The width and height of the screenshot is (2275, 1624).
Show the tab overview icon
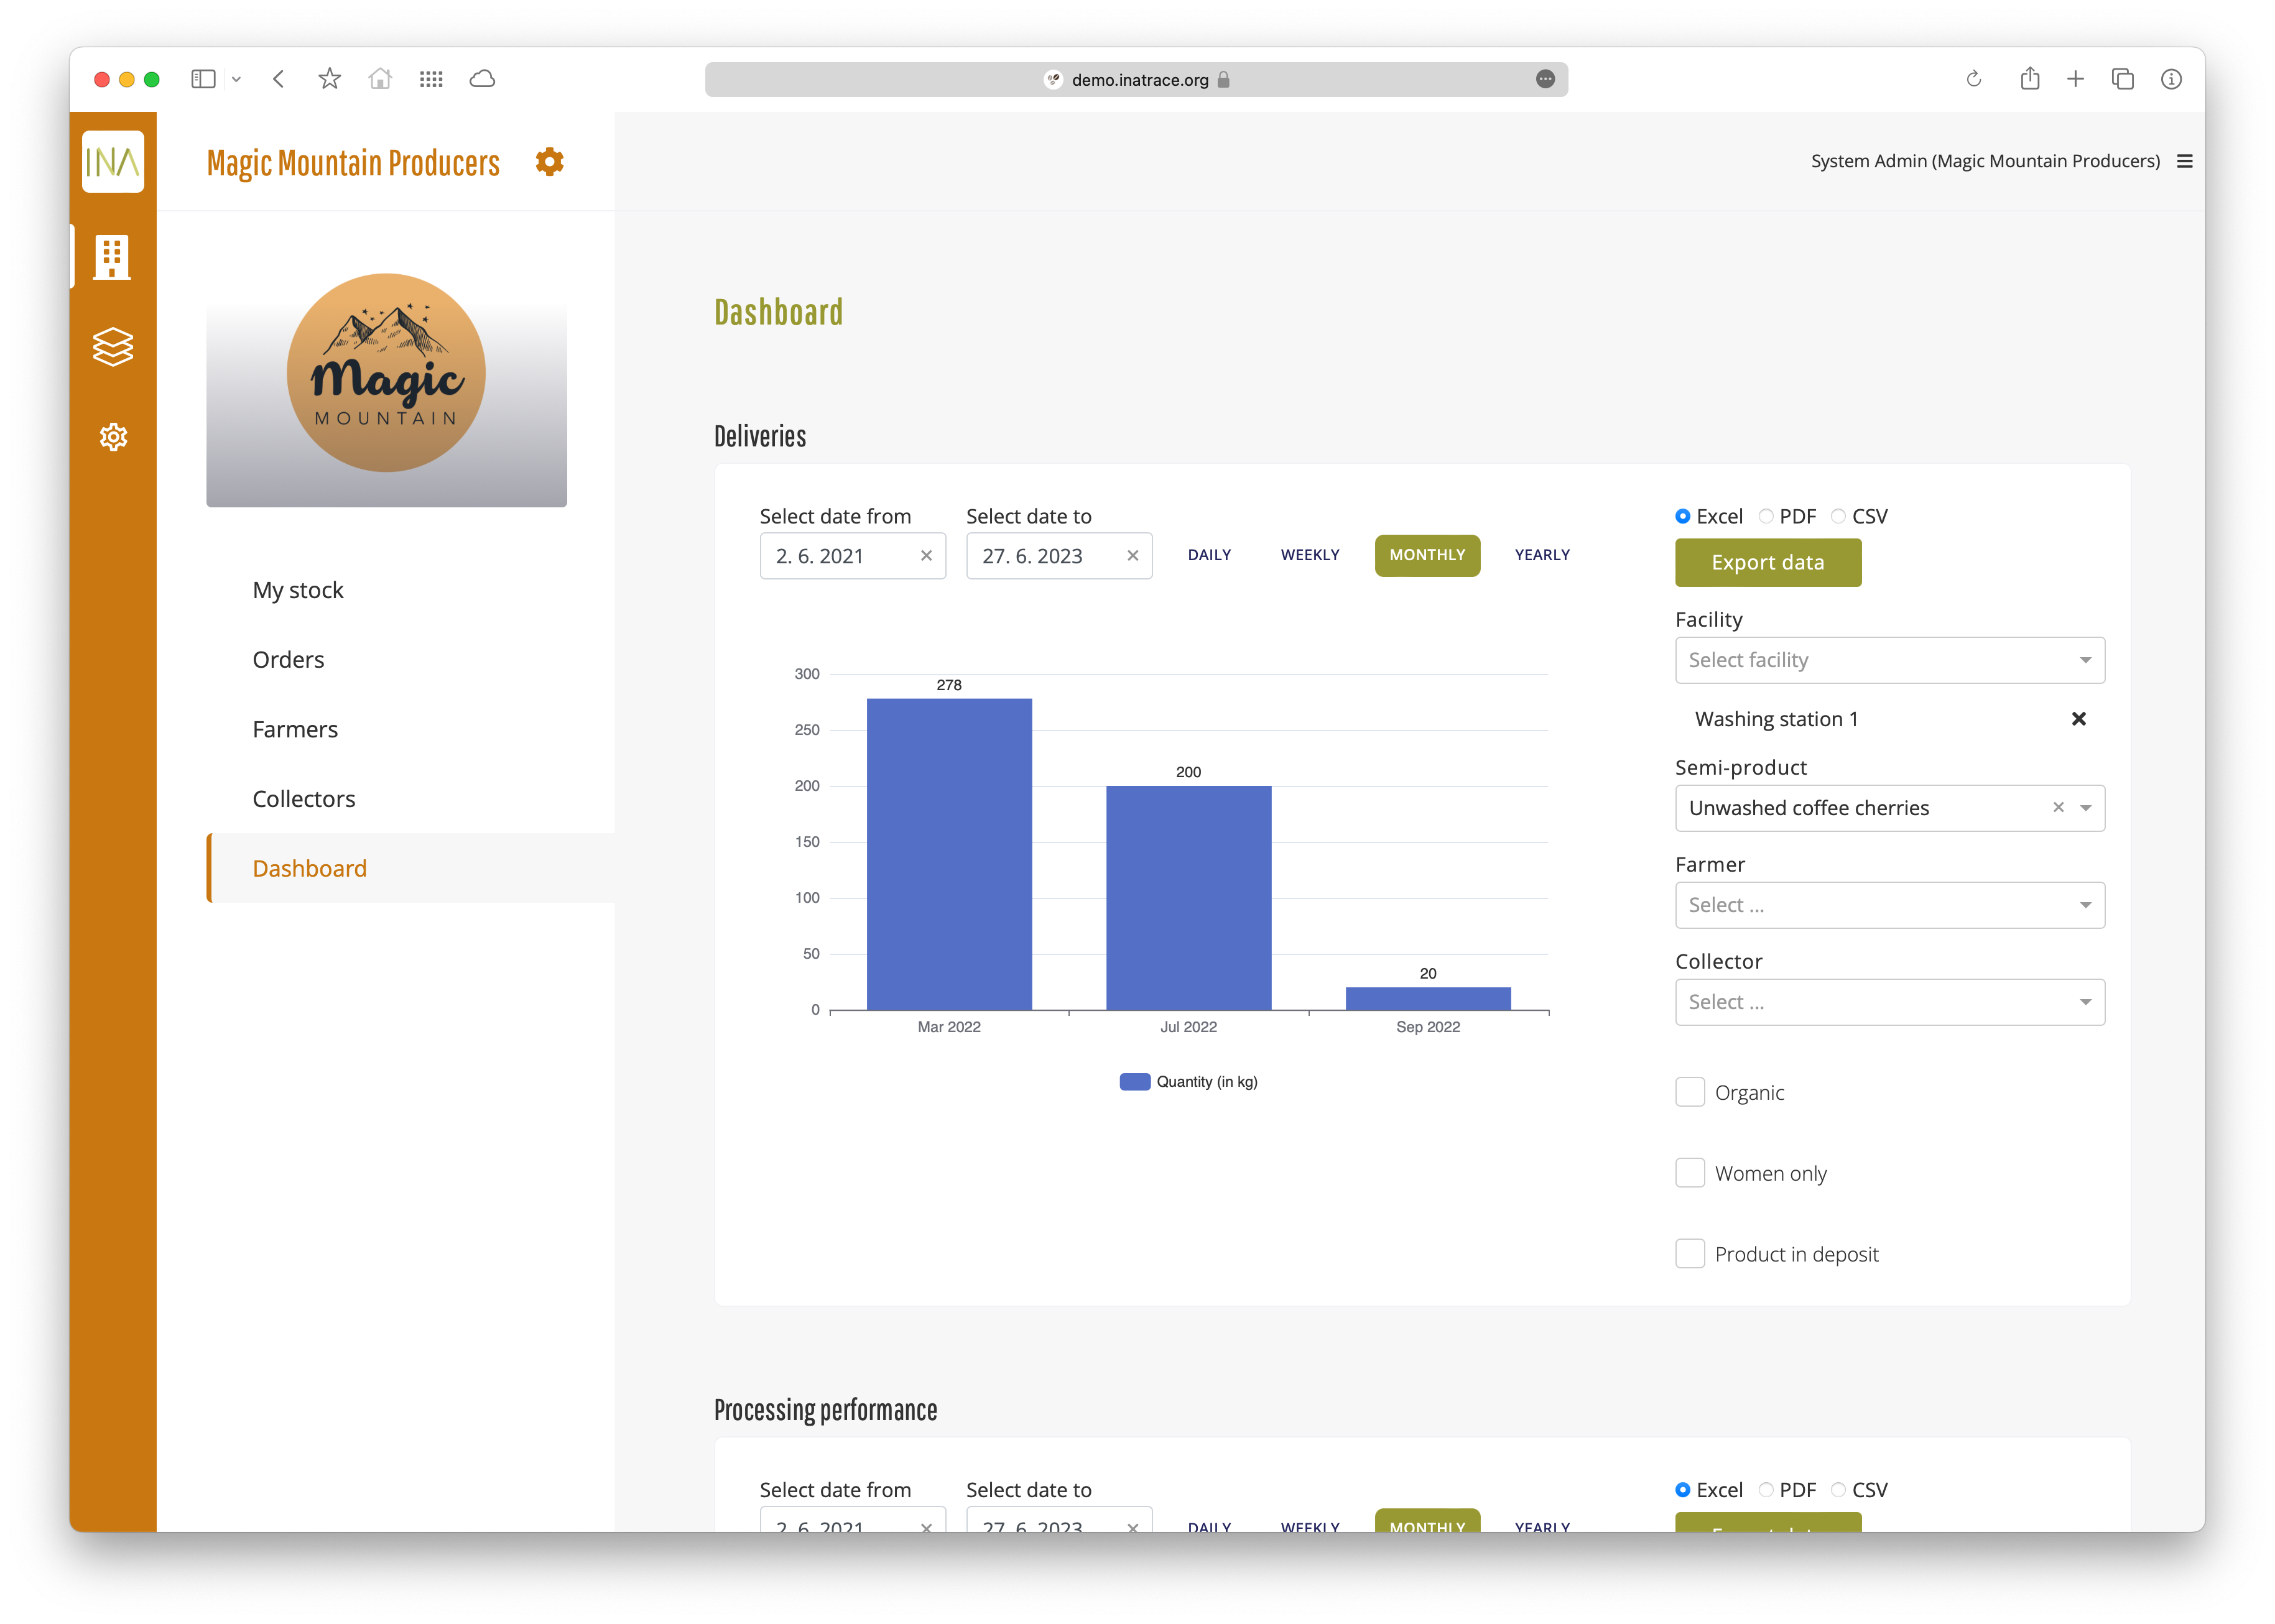(2122, 79)
